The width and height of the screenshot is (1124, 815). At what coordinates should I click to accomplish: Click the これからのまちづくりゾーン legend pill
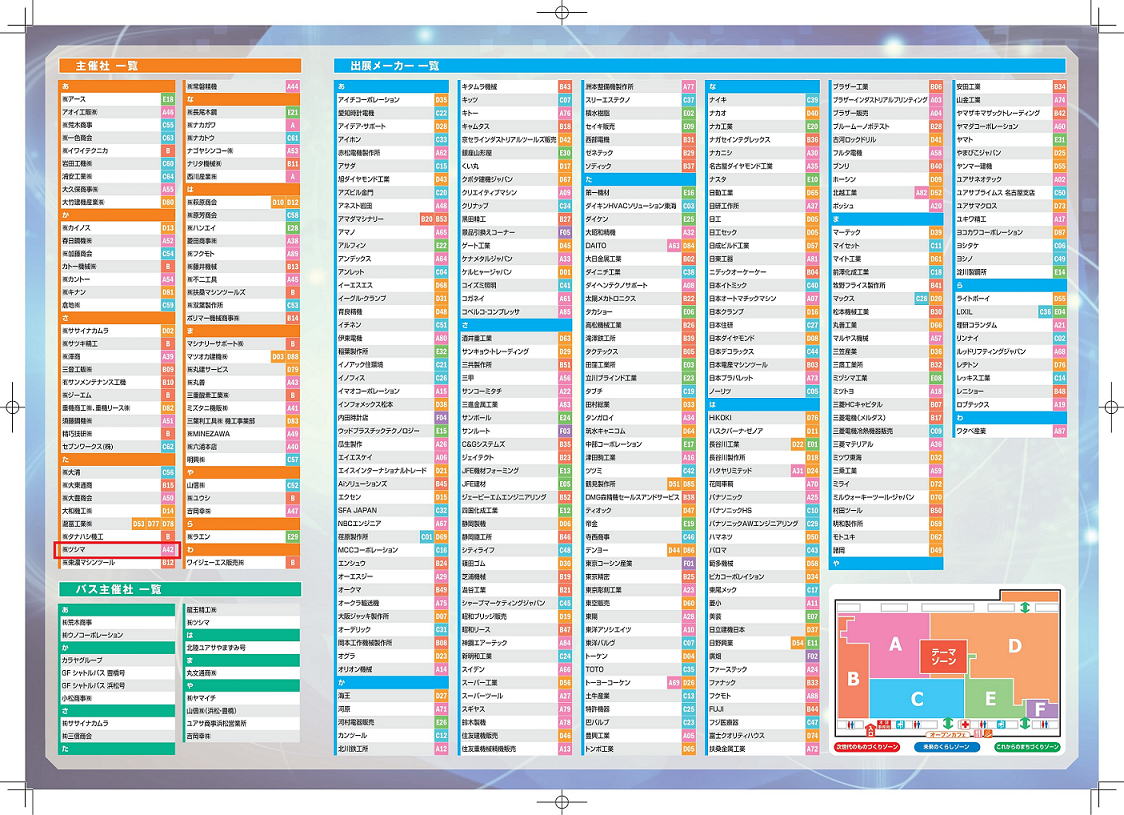tap(1027, 747)
